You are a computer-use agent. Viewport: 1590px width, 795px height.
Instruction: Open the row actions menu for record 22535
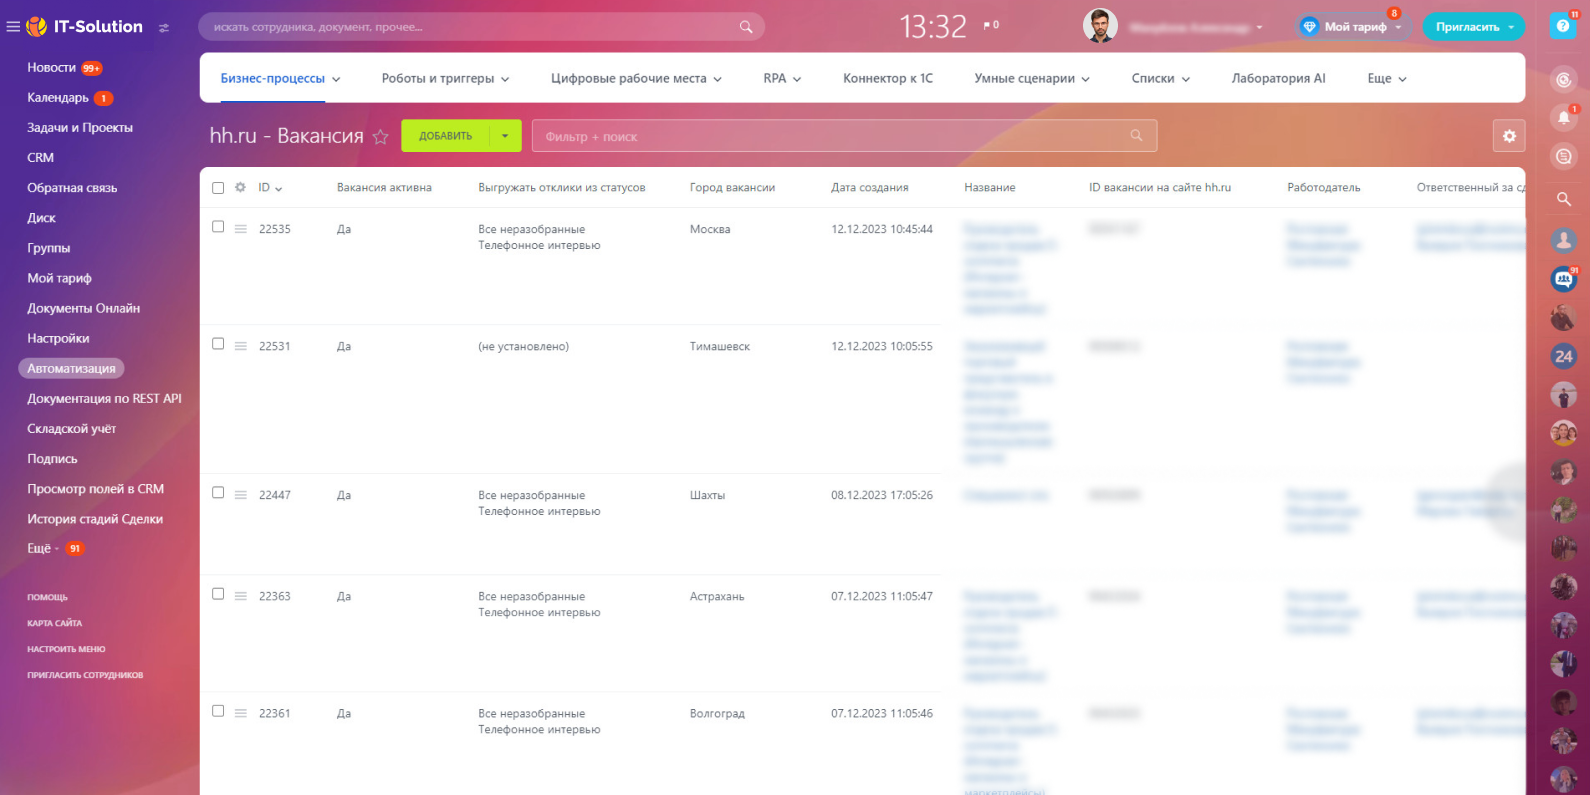[241, 229]
